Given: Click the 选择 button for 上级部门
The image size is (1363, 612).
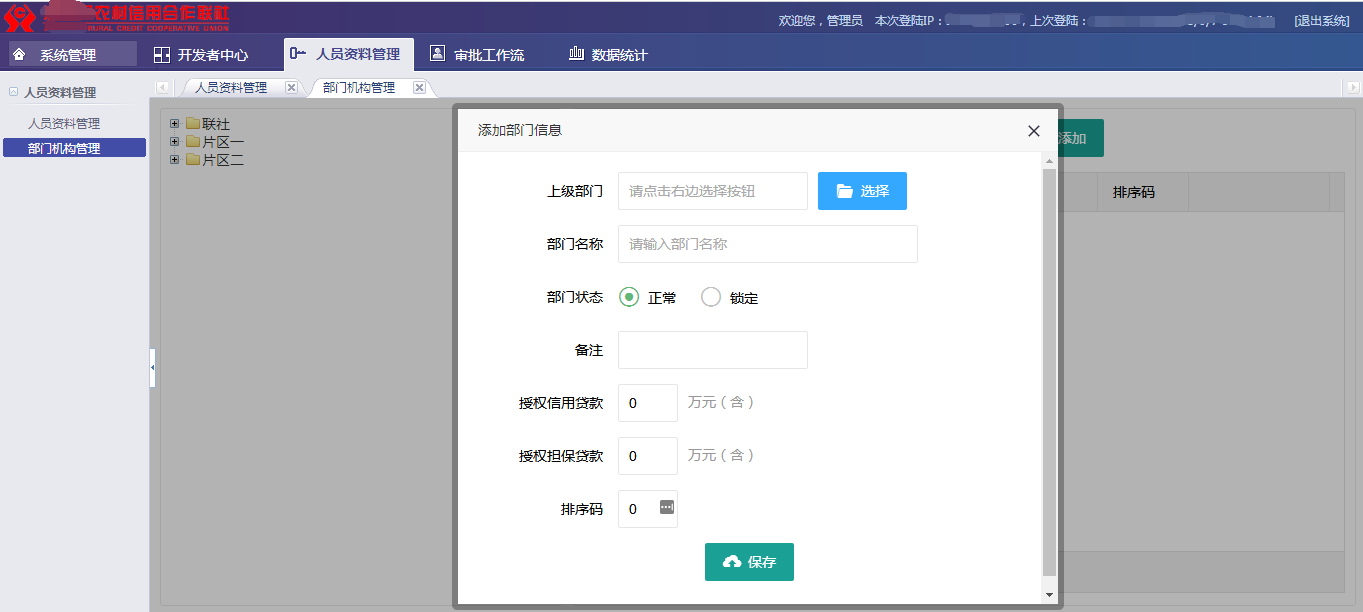Looking at the screenshot, I should [862, 191].
